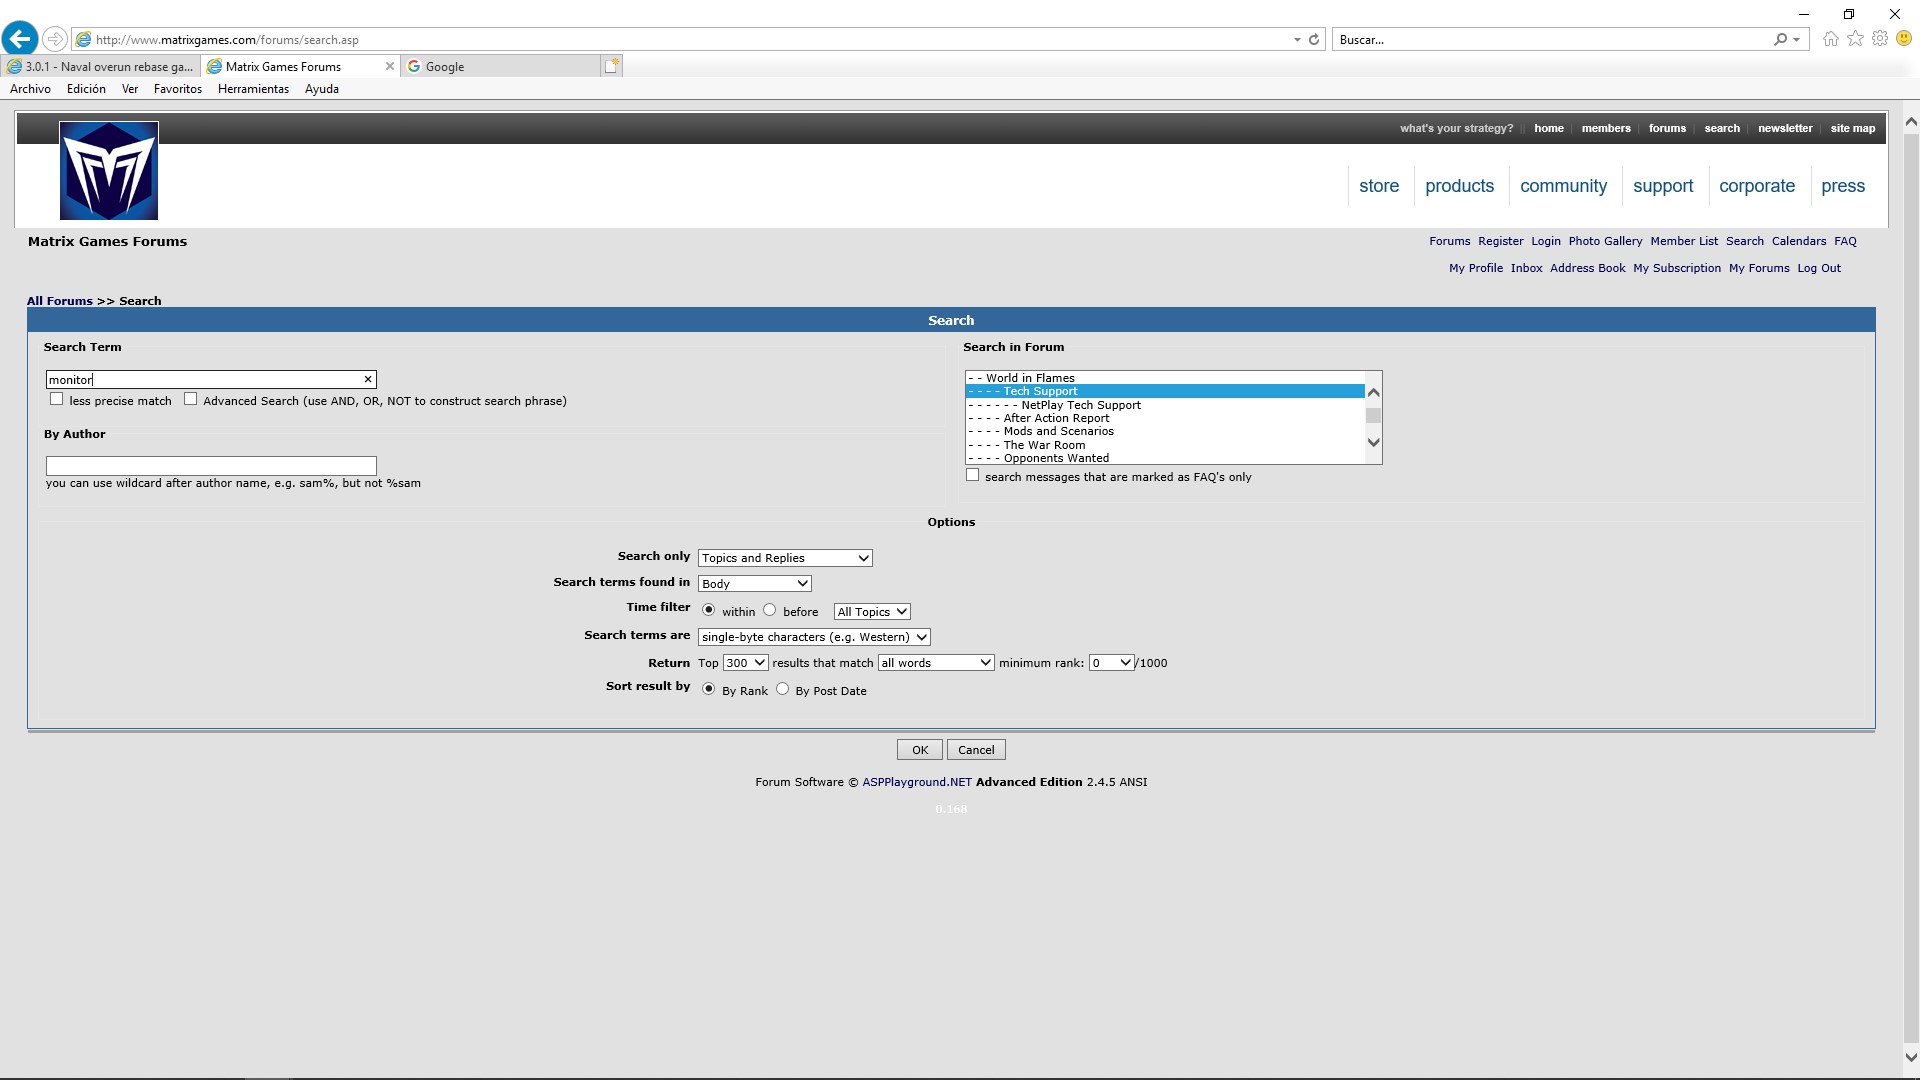This screenshot has height=1080, width=1920.
Task: Click the Member List link
Action: (x=1683, y=241)
